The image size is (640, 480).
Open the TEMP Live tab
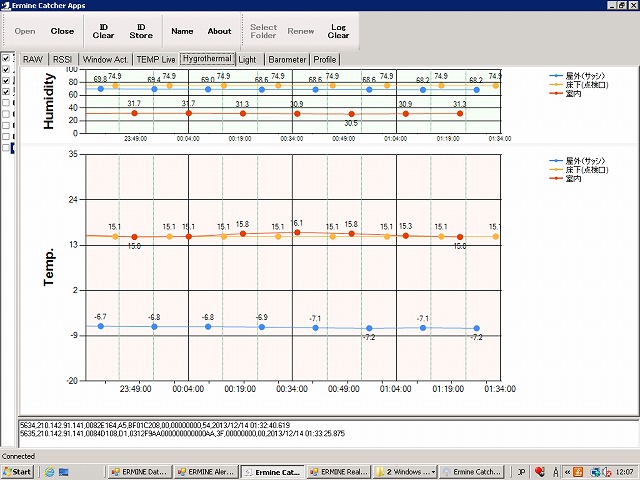(155, 60)
